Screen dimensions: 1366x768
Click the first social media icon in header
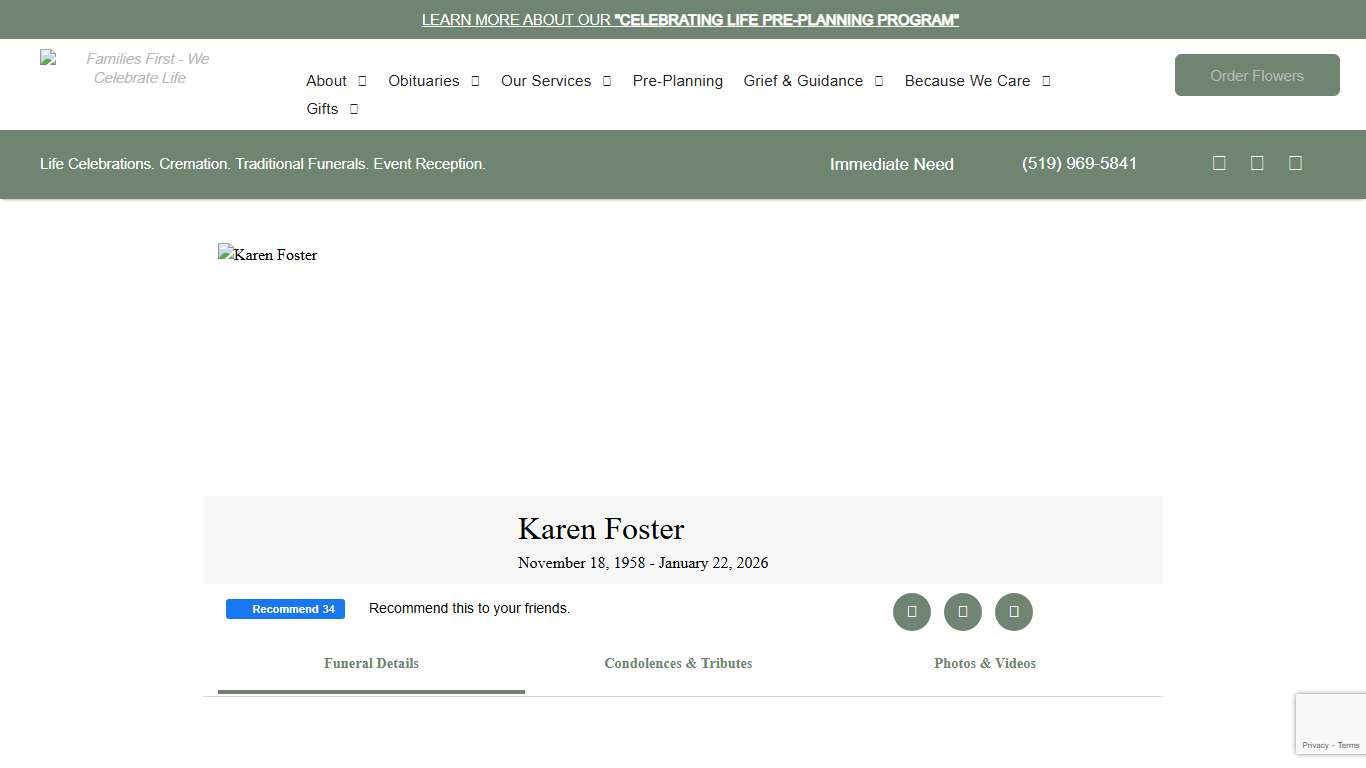tap(1219, 162)
